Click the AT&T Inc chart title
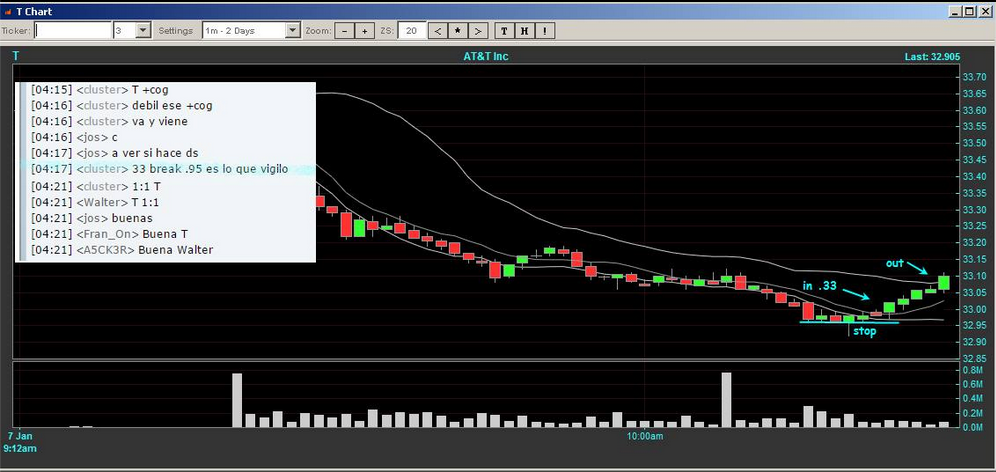996x472 pixels. [485, 57]
